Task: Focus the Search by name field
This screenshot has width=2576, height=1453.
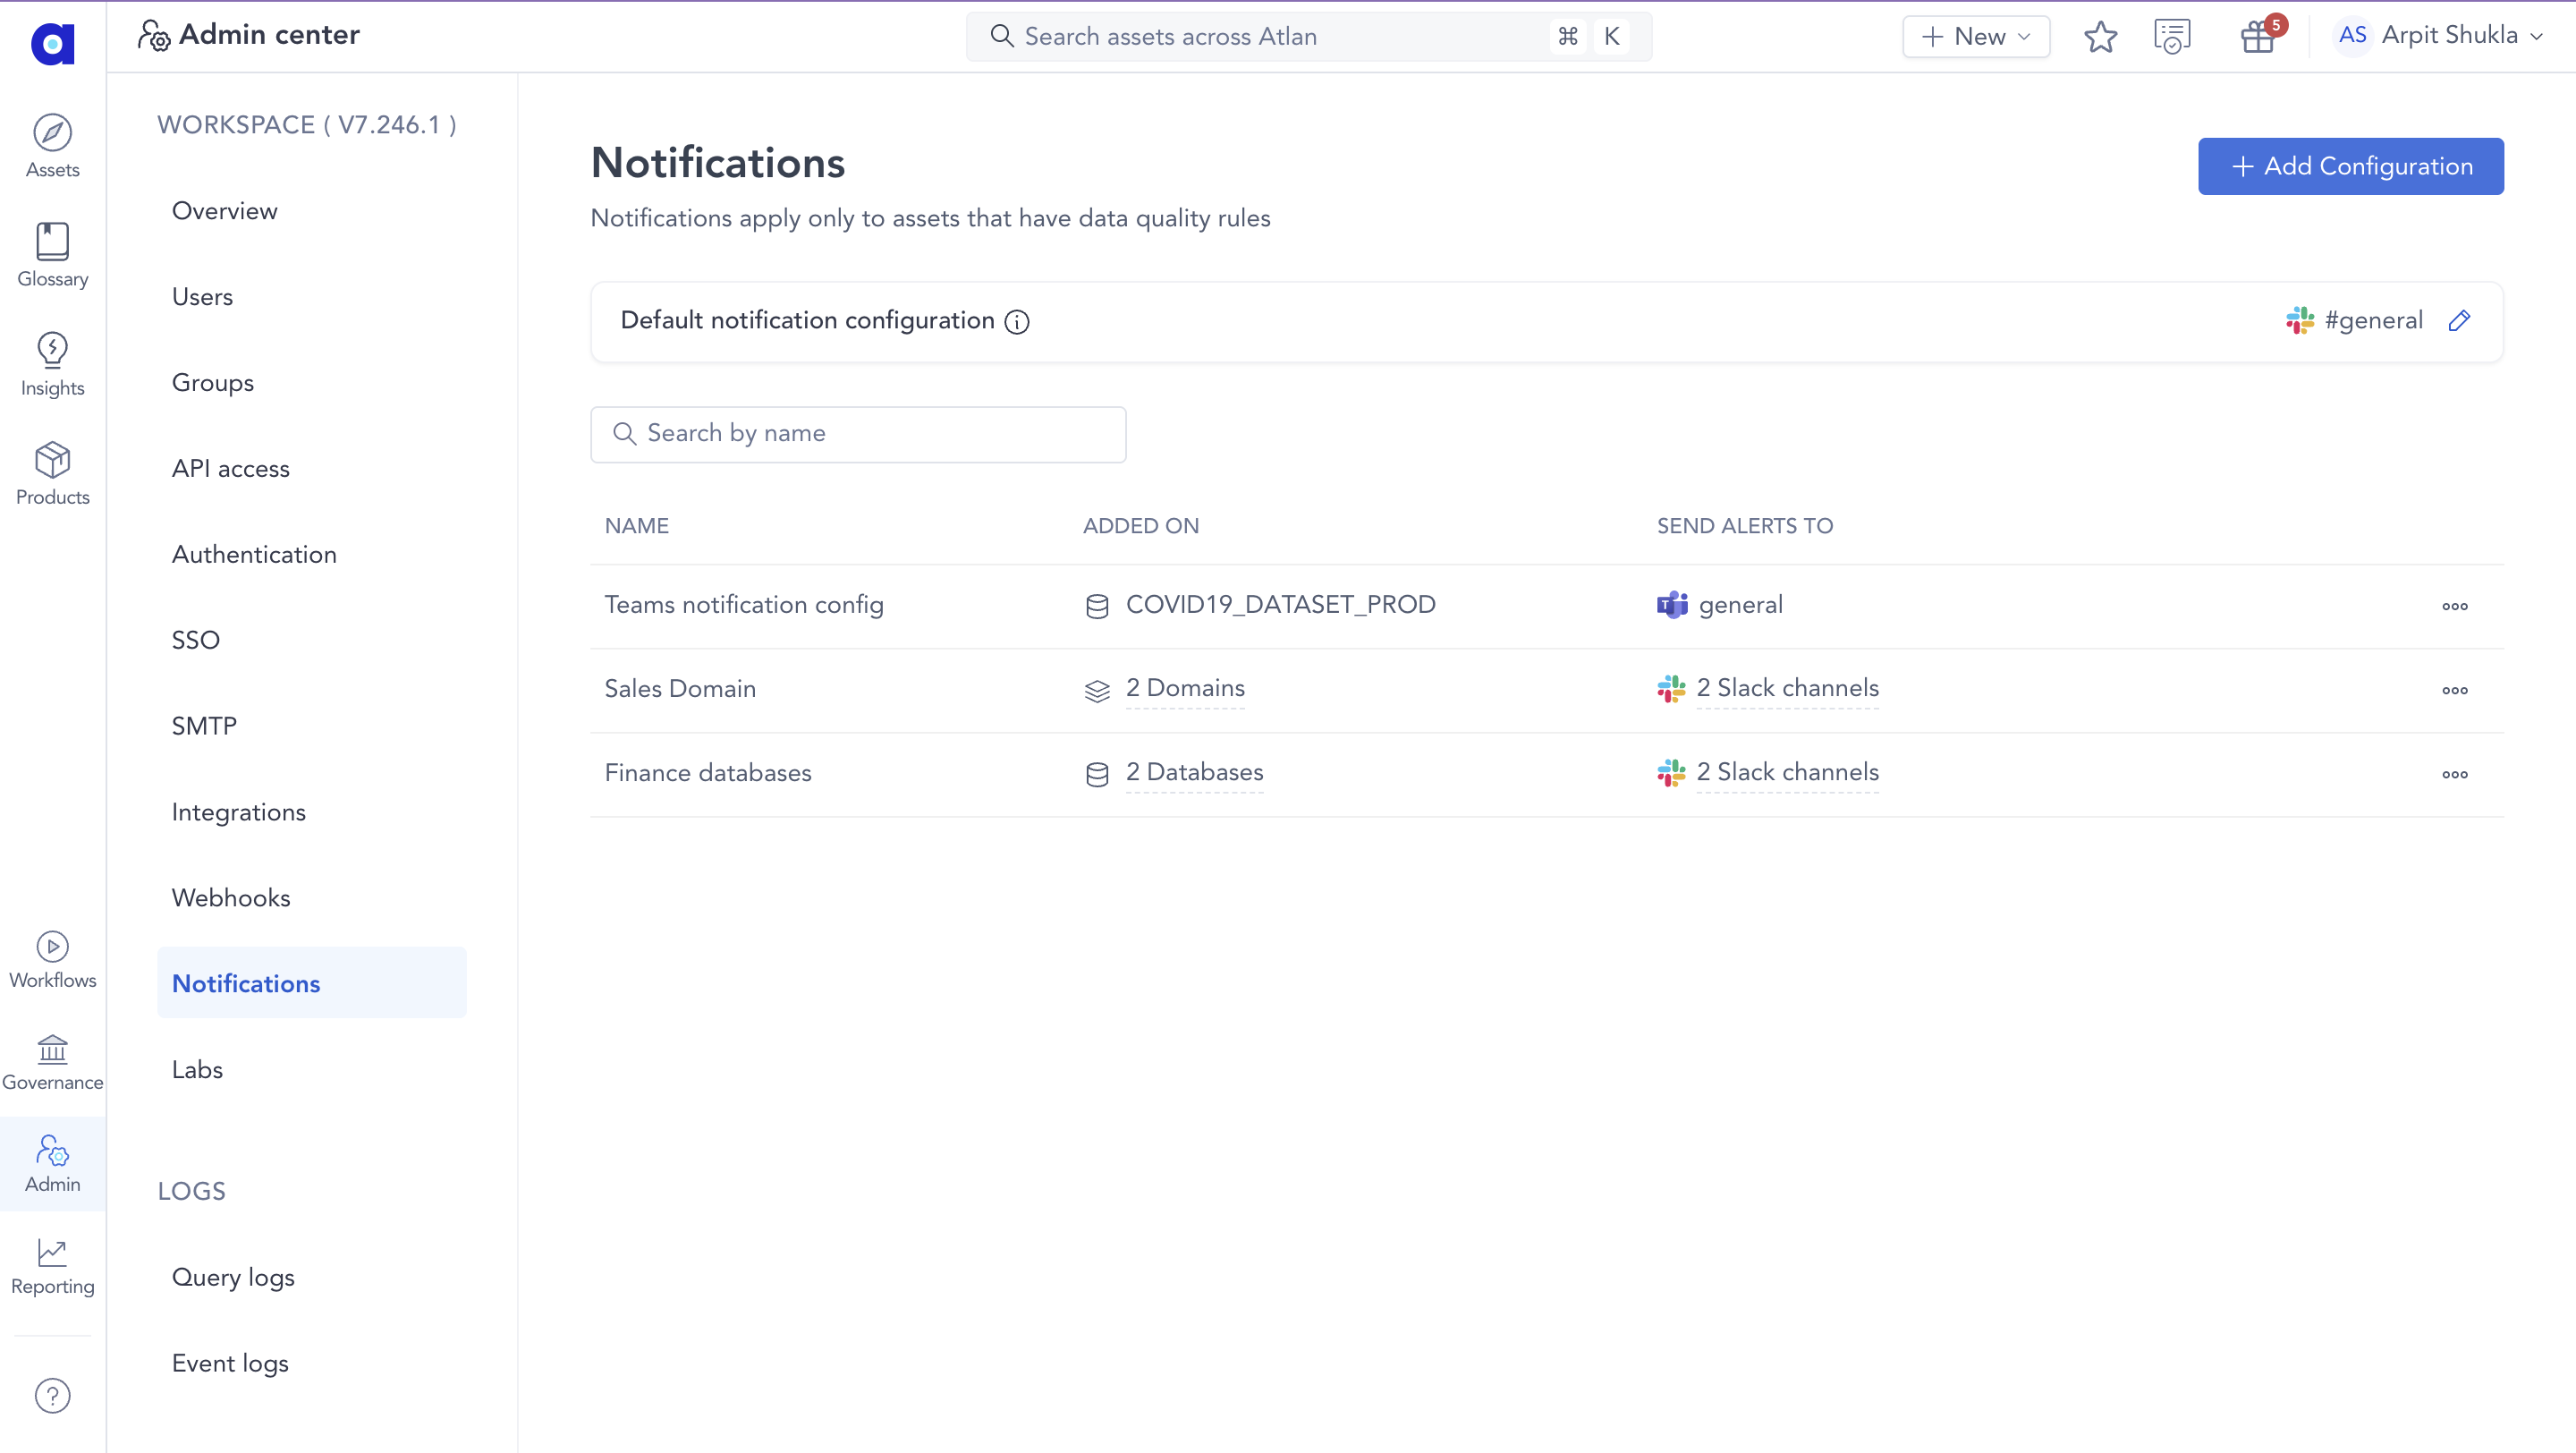Action: [858, 434]
